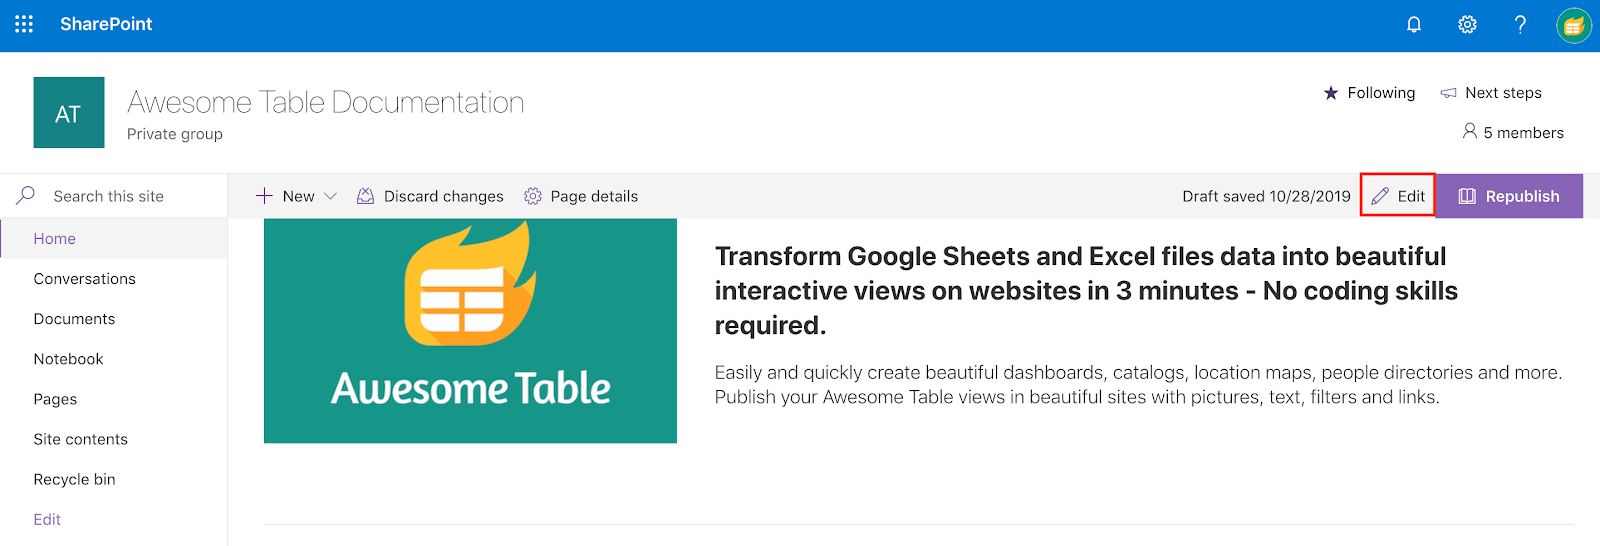Viewport: 1600px width, 546px height.
Task: Open the settings gear in header
Action: click(x=1467, y=24)
